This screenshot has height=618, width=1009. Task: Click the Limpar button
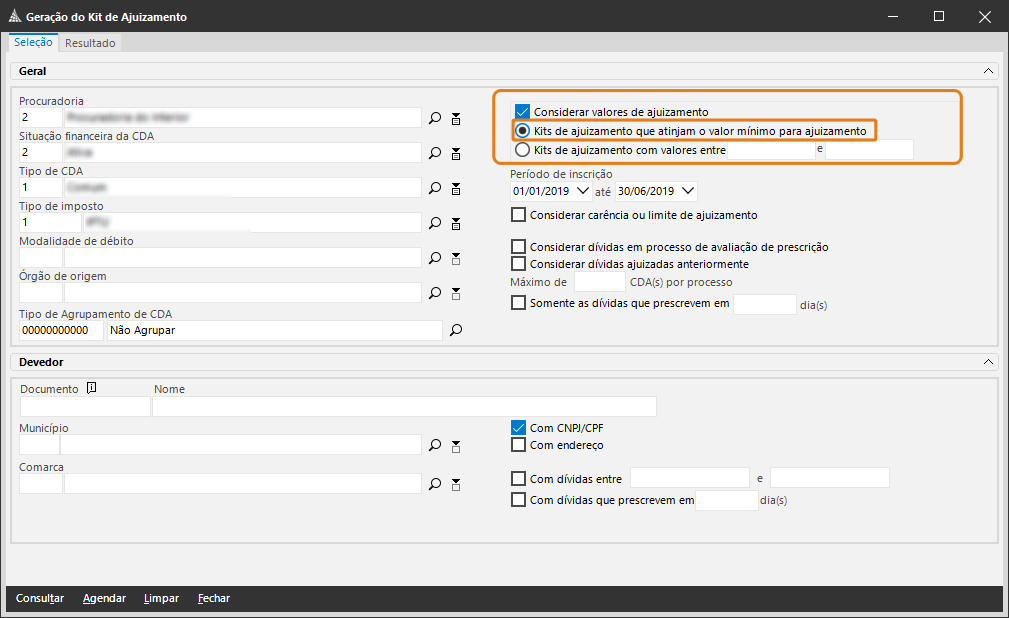tap(161, 598)
